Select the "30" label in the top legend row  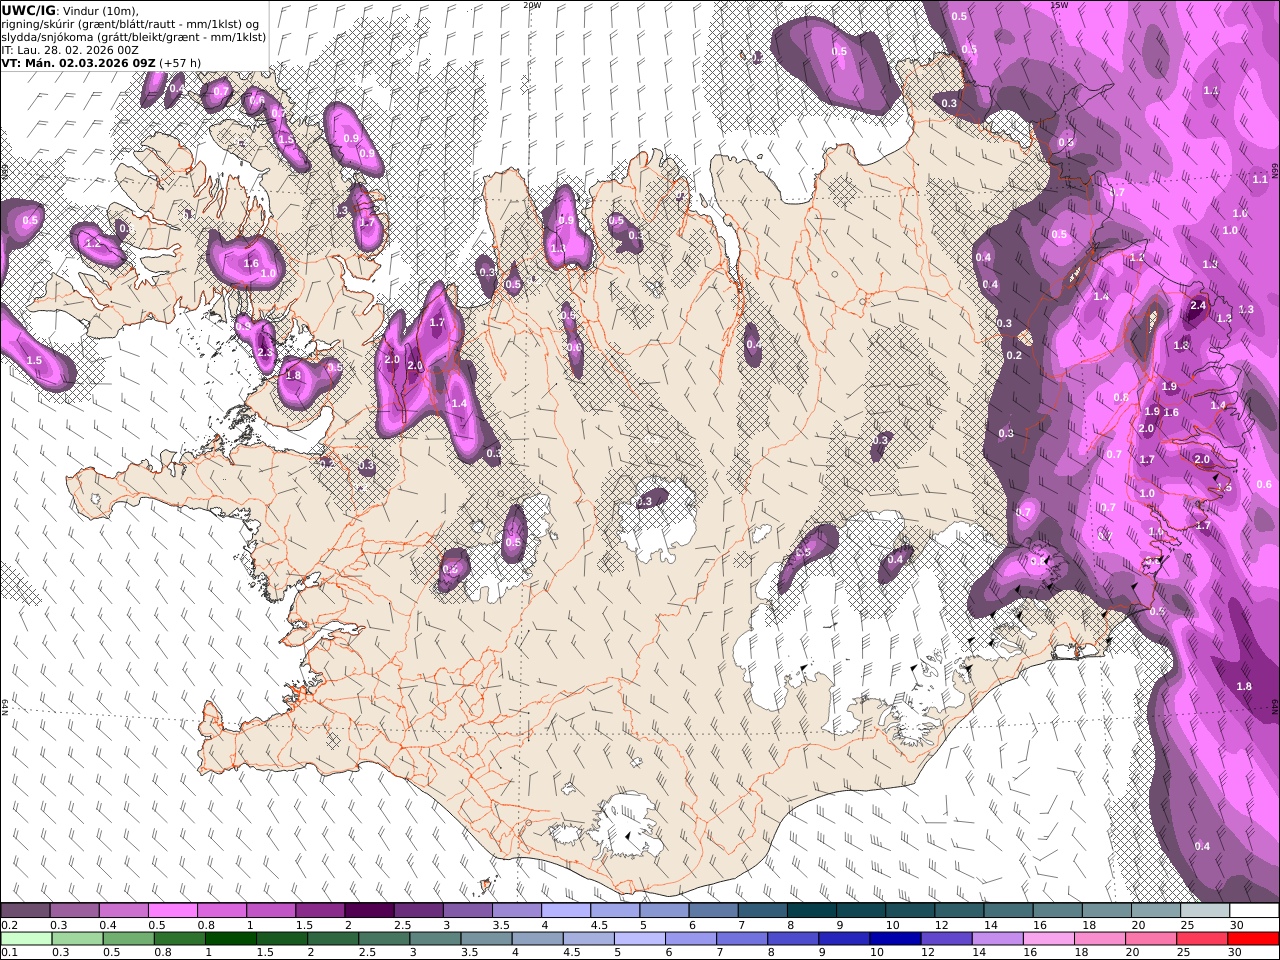pyautogui.click(x=1236, y=925)
